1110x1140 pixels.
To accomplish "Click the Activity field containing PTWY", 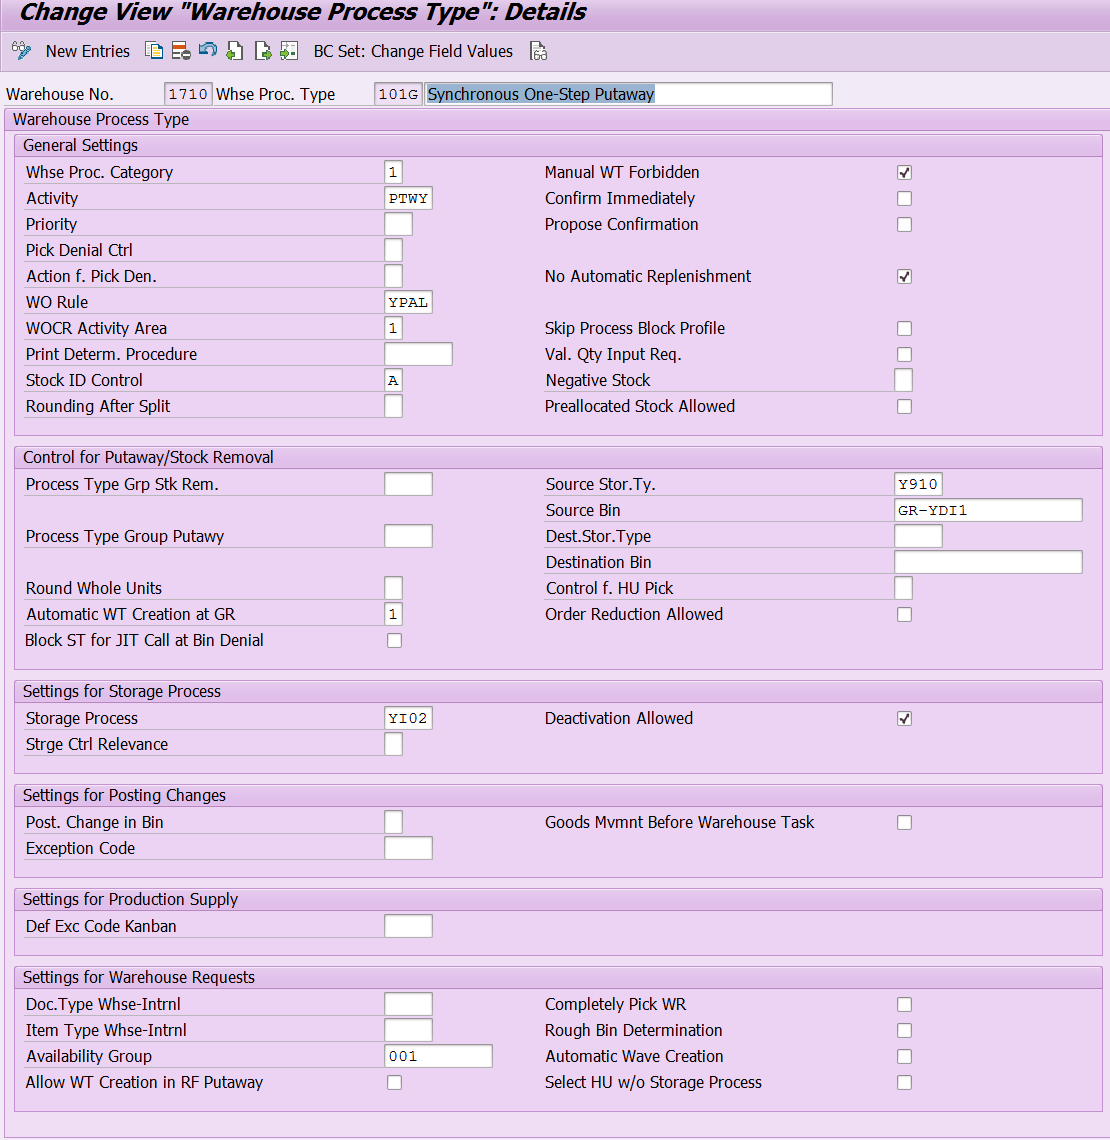I will coord(408,198).
